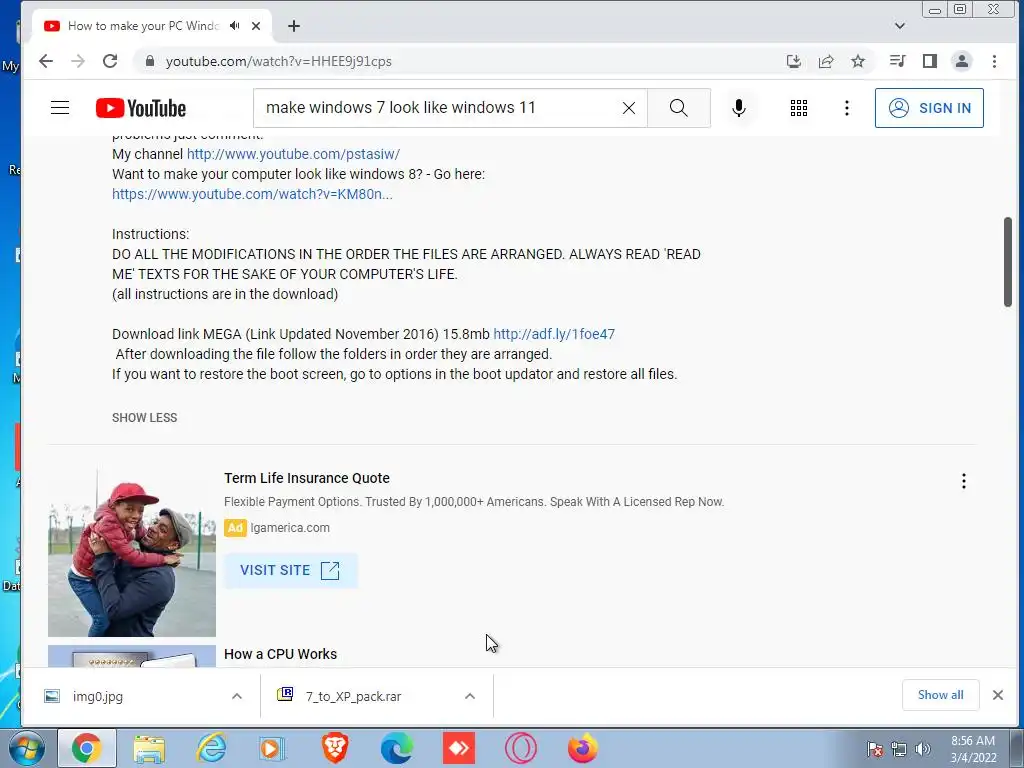Open the tab search chevron
The height and width of the screenshot is (768, 1024).
pyautogui.click(x=900, y=26)
